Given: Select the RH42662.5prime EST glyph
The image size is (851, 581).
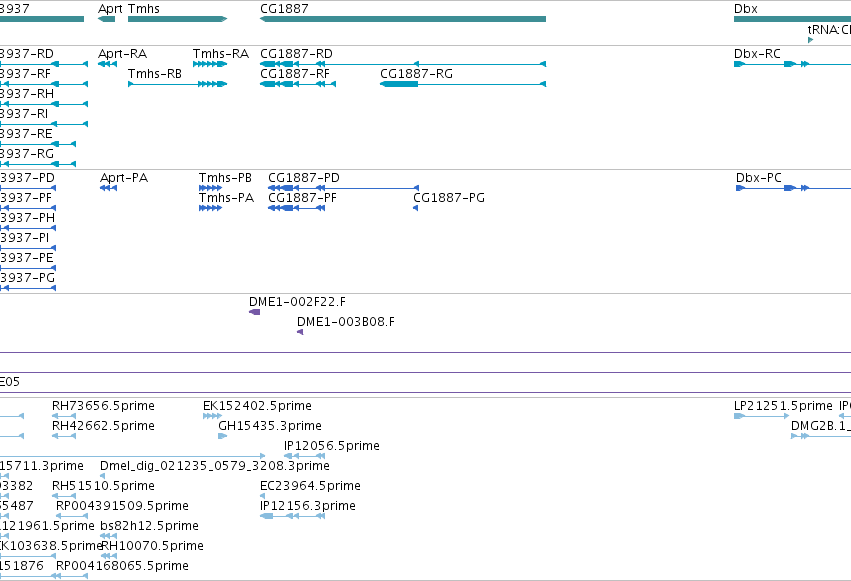Looking at the screenshot, I should coord(63,436).
